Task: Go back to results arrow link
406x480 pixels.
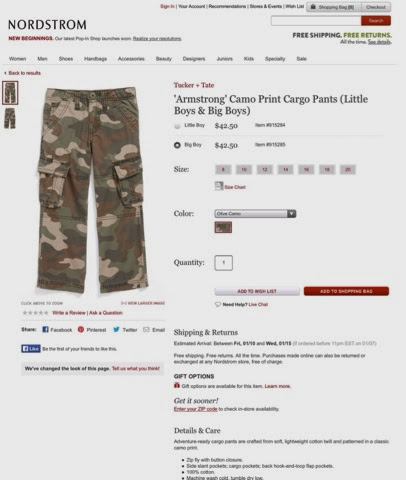Action: tap(22, 73)
